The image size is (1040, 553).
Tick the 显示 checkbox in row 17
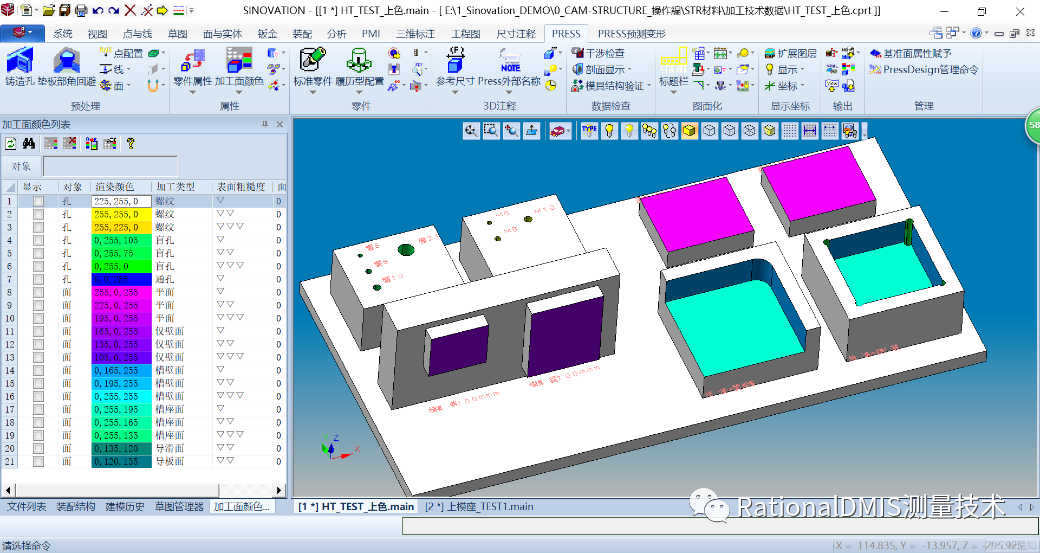coord(38,409)
